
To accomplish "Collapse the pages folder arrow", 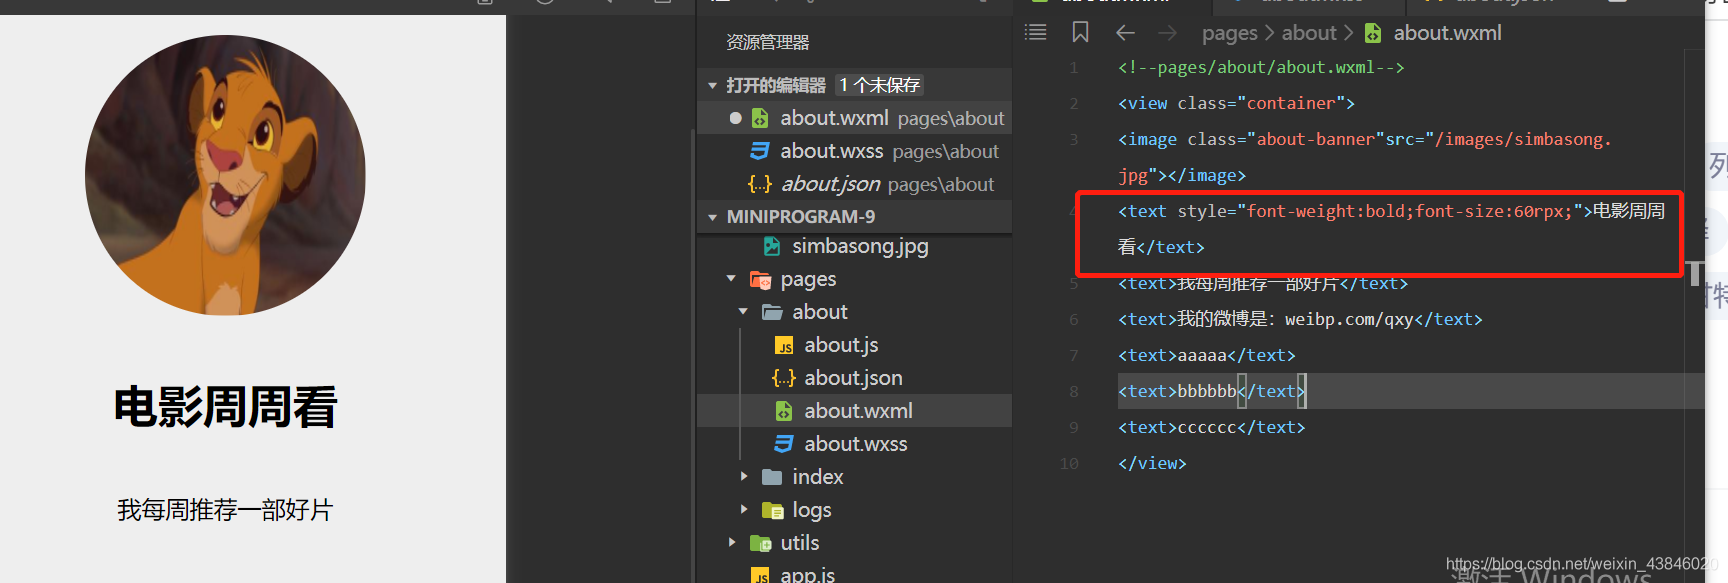I will 731,279.
